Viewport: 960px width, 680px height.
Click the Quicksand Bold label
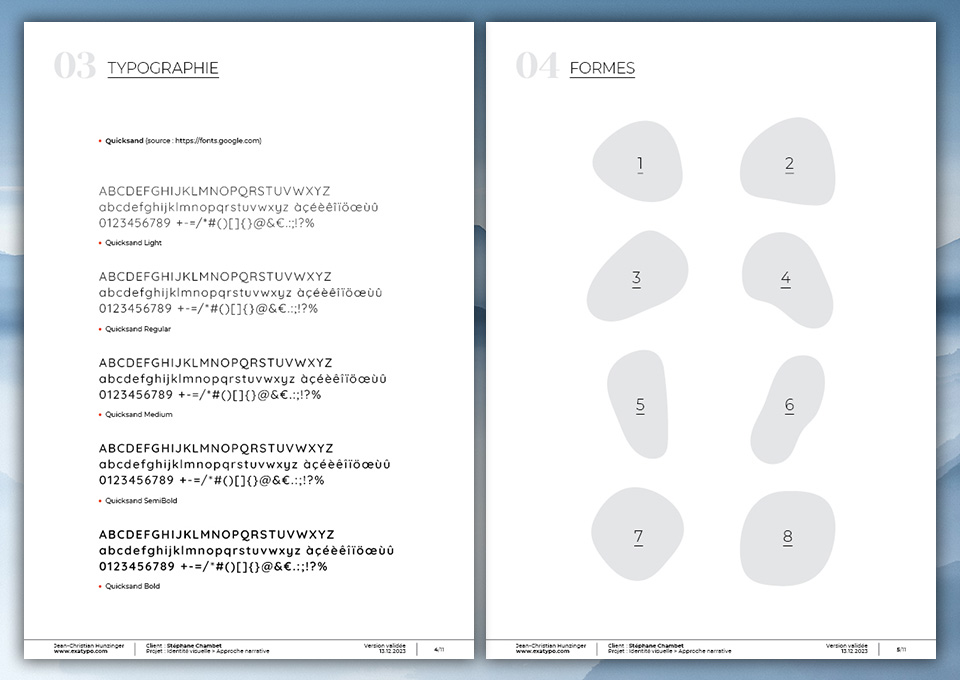point(132,586)
